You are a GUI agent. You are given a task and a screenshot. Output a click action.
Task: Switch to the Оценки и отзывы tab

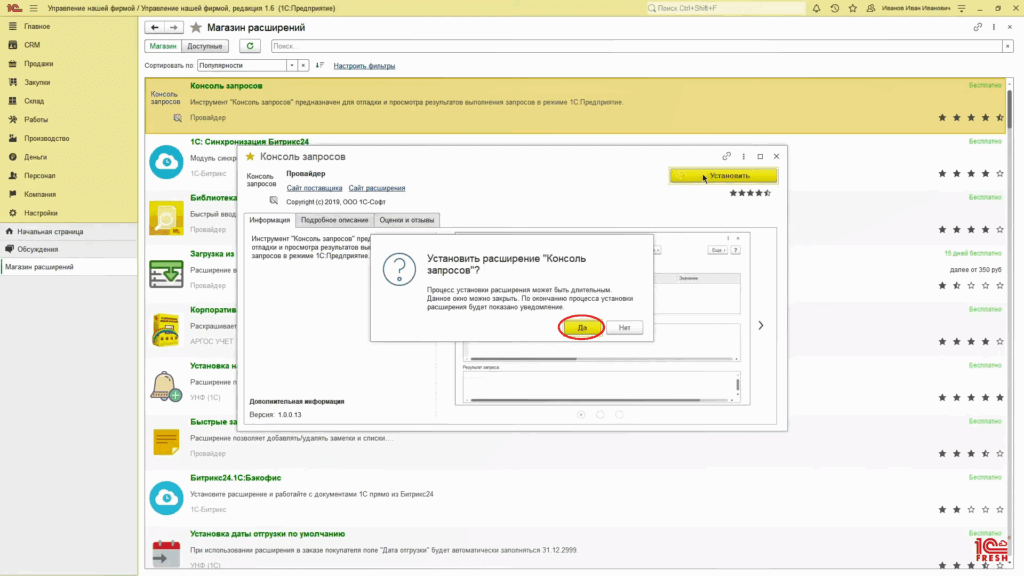(407, 220)
